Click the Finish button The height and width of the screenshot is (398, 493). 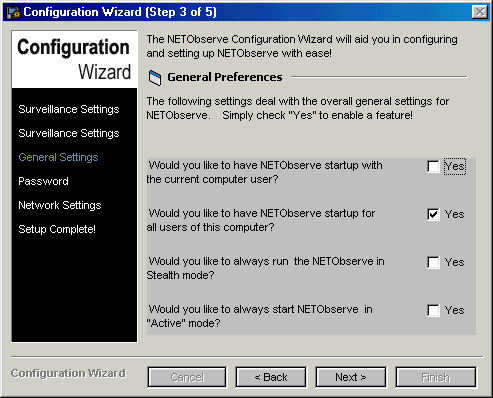coord(436,377)
